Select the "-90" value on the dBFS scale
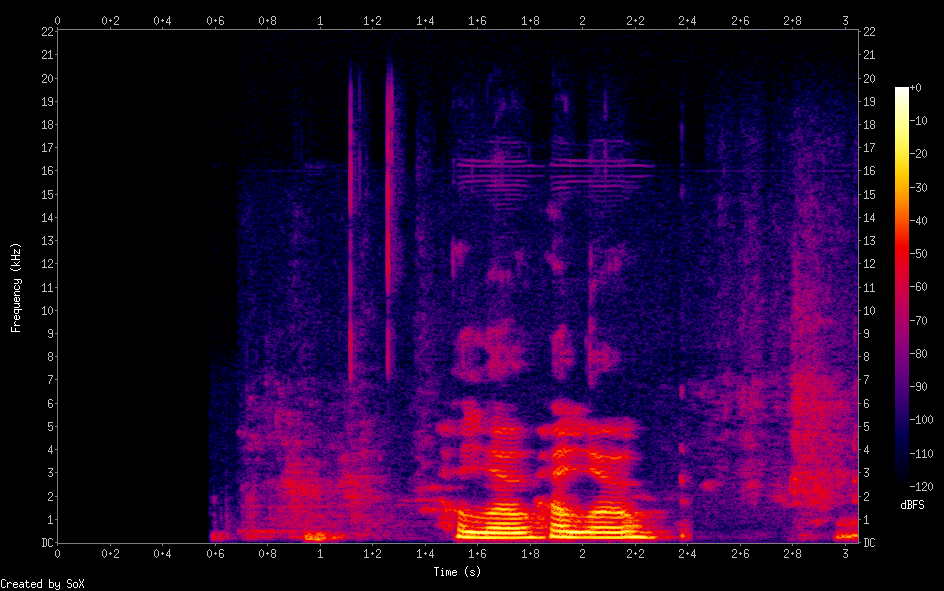This screenshot has width=944, height=591. coord(918,387)
